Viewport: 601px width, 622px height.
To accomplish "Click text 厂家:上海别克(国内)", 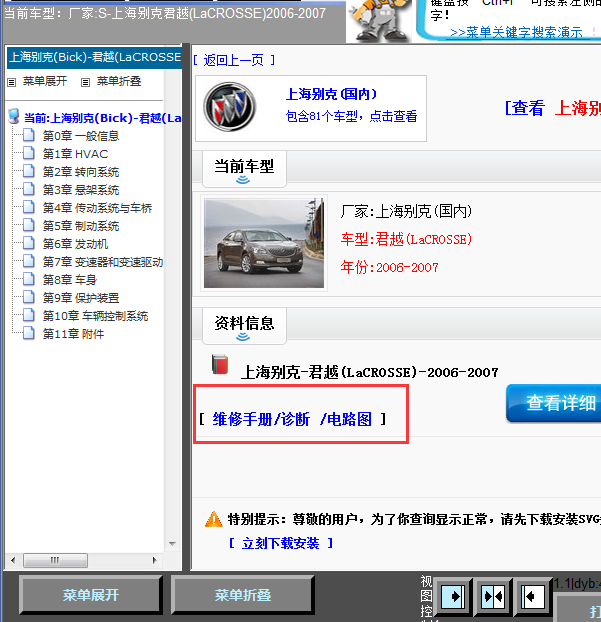I will coord(406,211).
